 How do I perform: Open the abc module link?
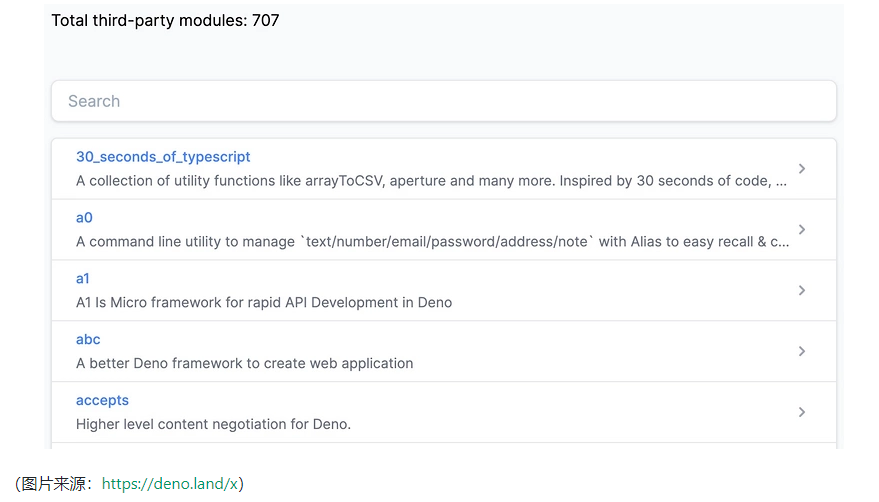click(88, 340)
